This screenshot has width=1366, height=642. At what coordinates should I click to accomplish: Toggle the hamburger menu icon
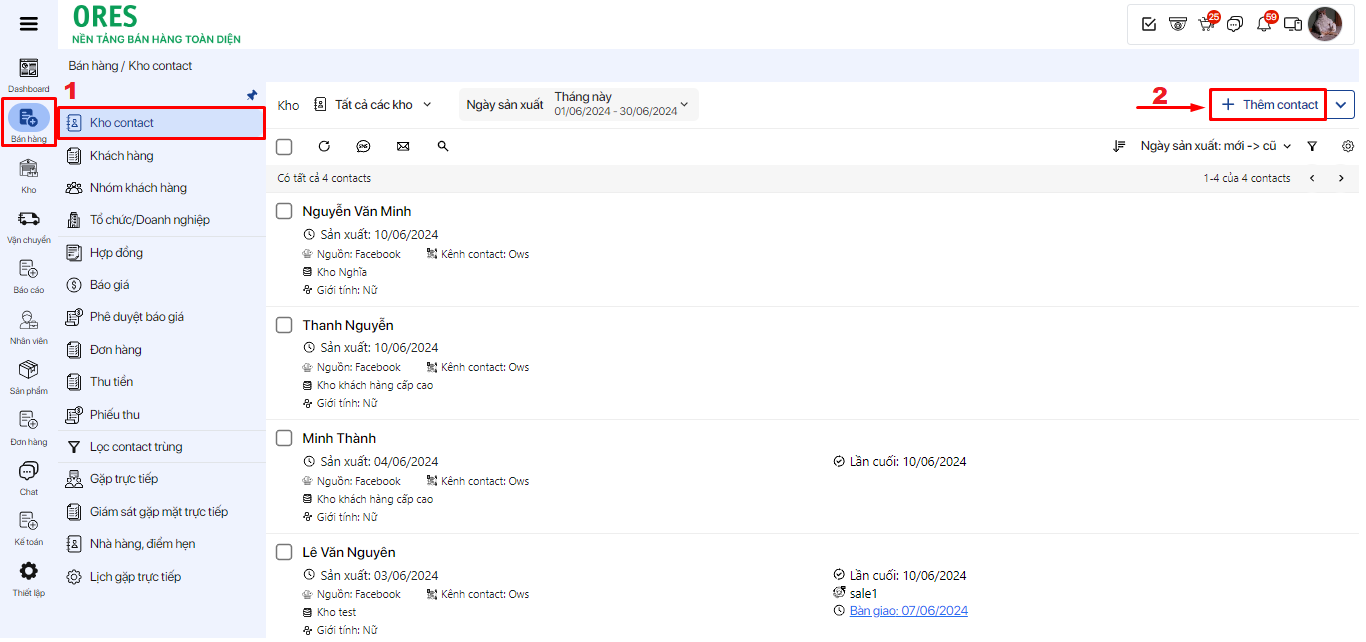29,24
